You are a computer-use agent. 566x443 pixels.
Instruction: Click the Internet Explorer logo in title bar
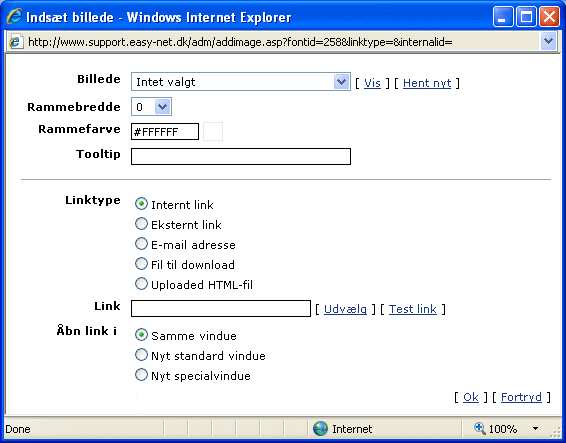[14, 17]
